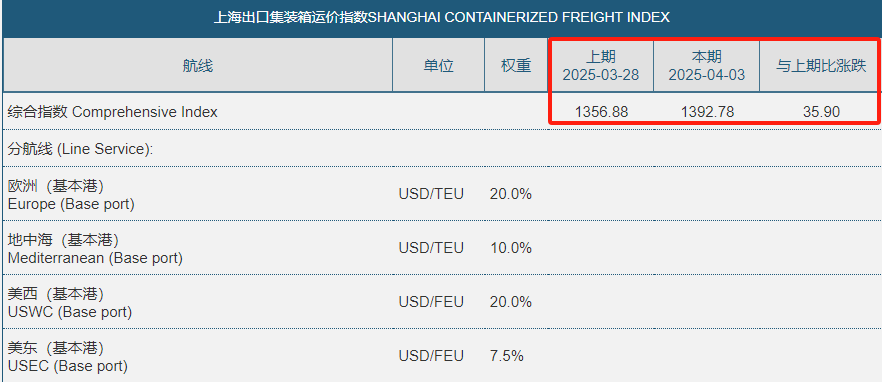The width and height of the screenshot is (882, 382).
Task: Select the 单位 column header
Action: tap(438, 66)
